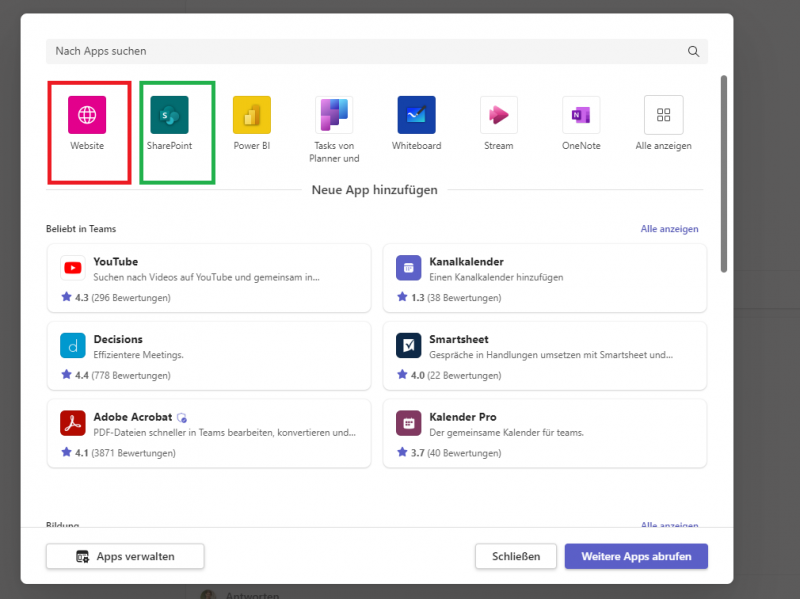Select the Tasks von Planner icon
The image size is (800, 599).
[x=333, y=113]
